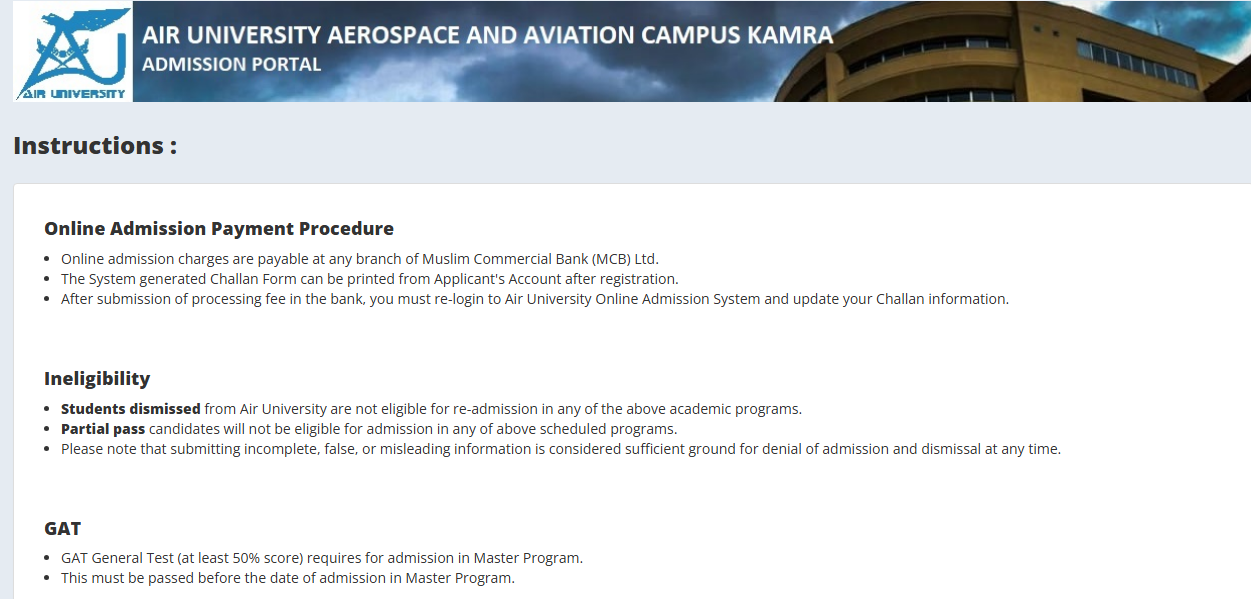The width and height of the screenshot is (1251, 599).
Task: Click the bullet before Students dismissed
Action: (x=49, y=409)
